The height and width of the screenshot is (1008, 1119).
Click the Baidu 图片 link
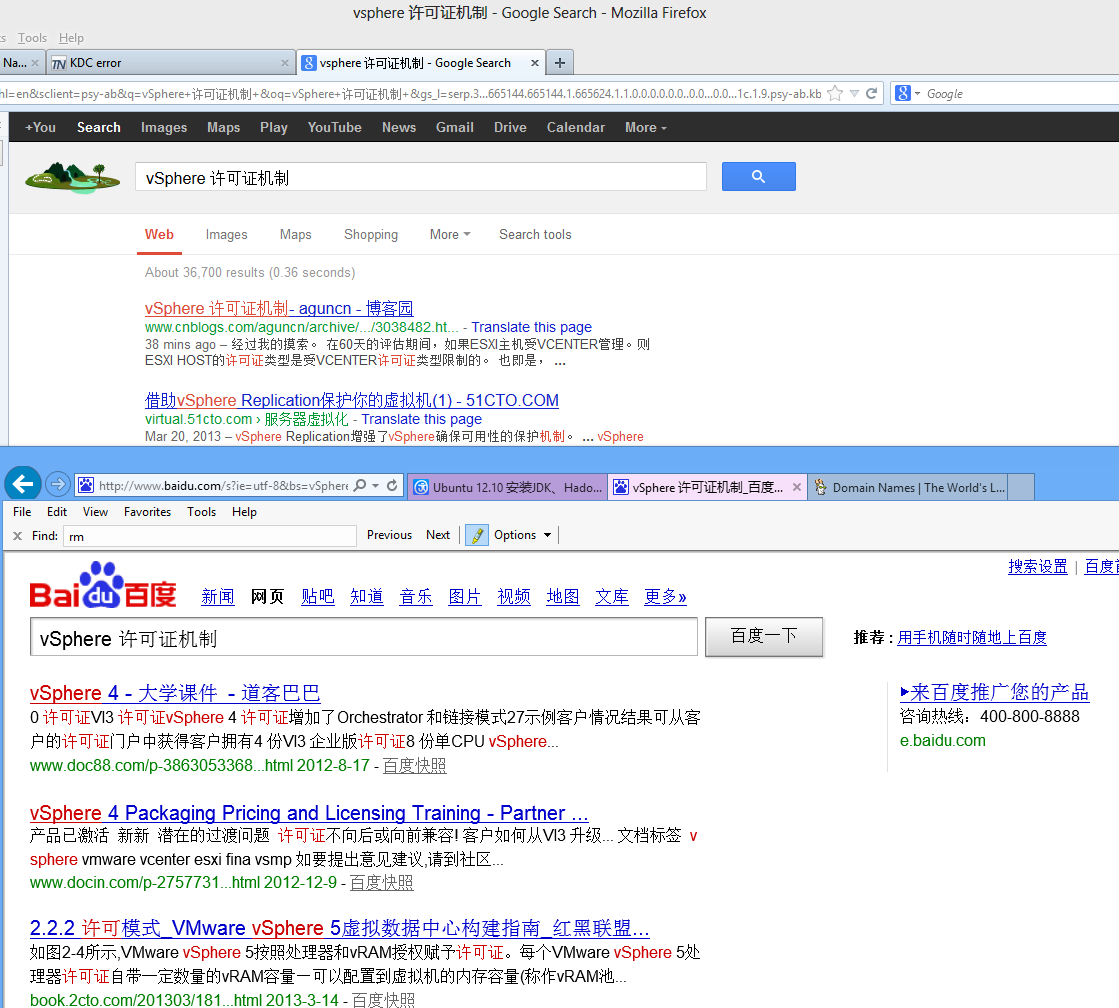click(x=465, y=597)
